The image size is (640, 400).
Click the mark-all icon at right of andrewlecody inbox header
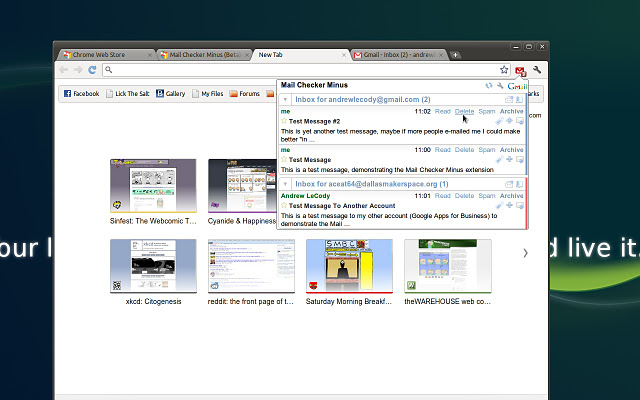(519, 100)
